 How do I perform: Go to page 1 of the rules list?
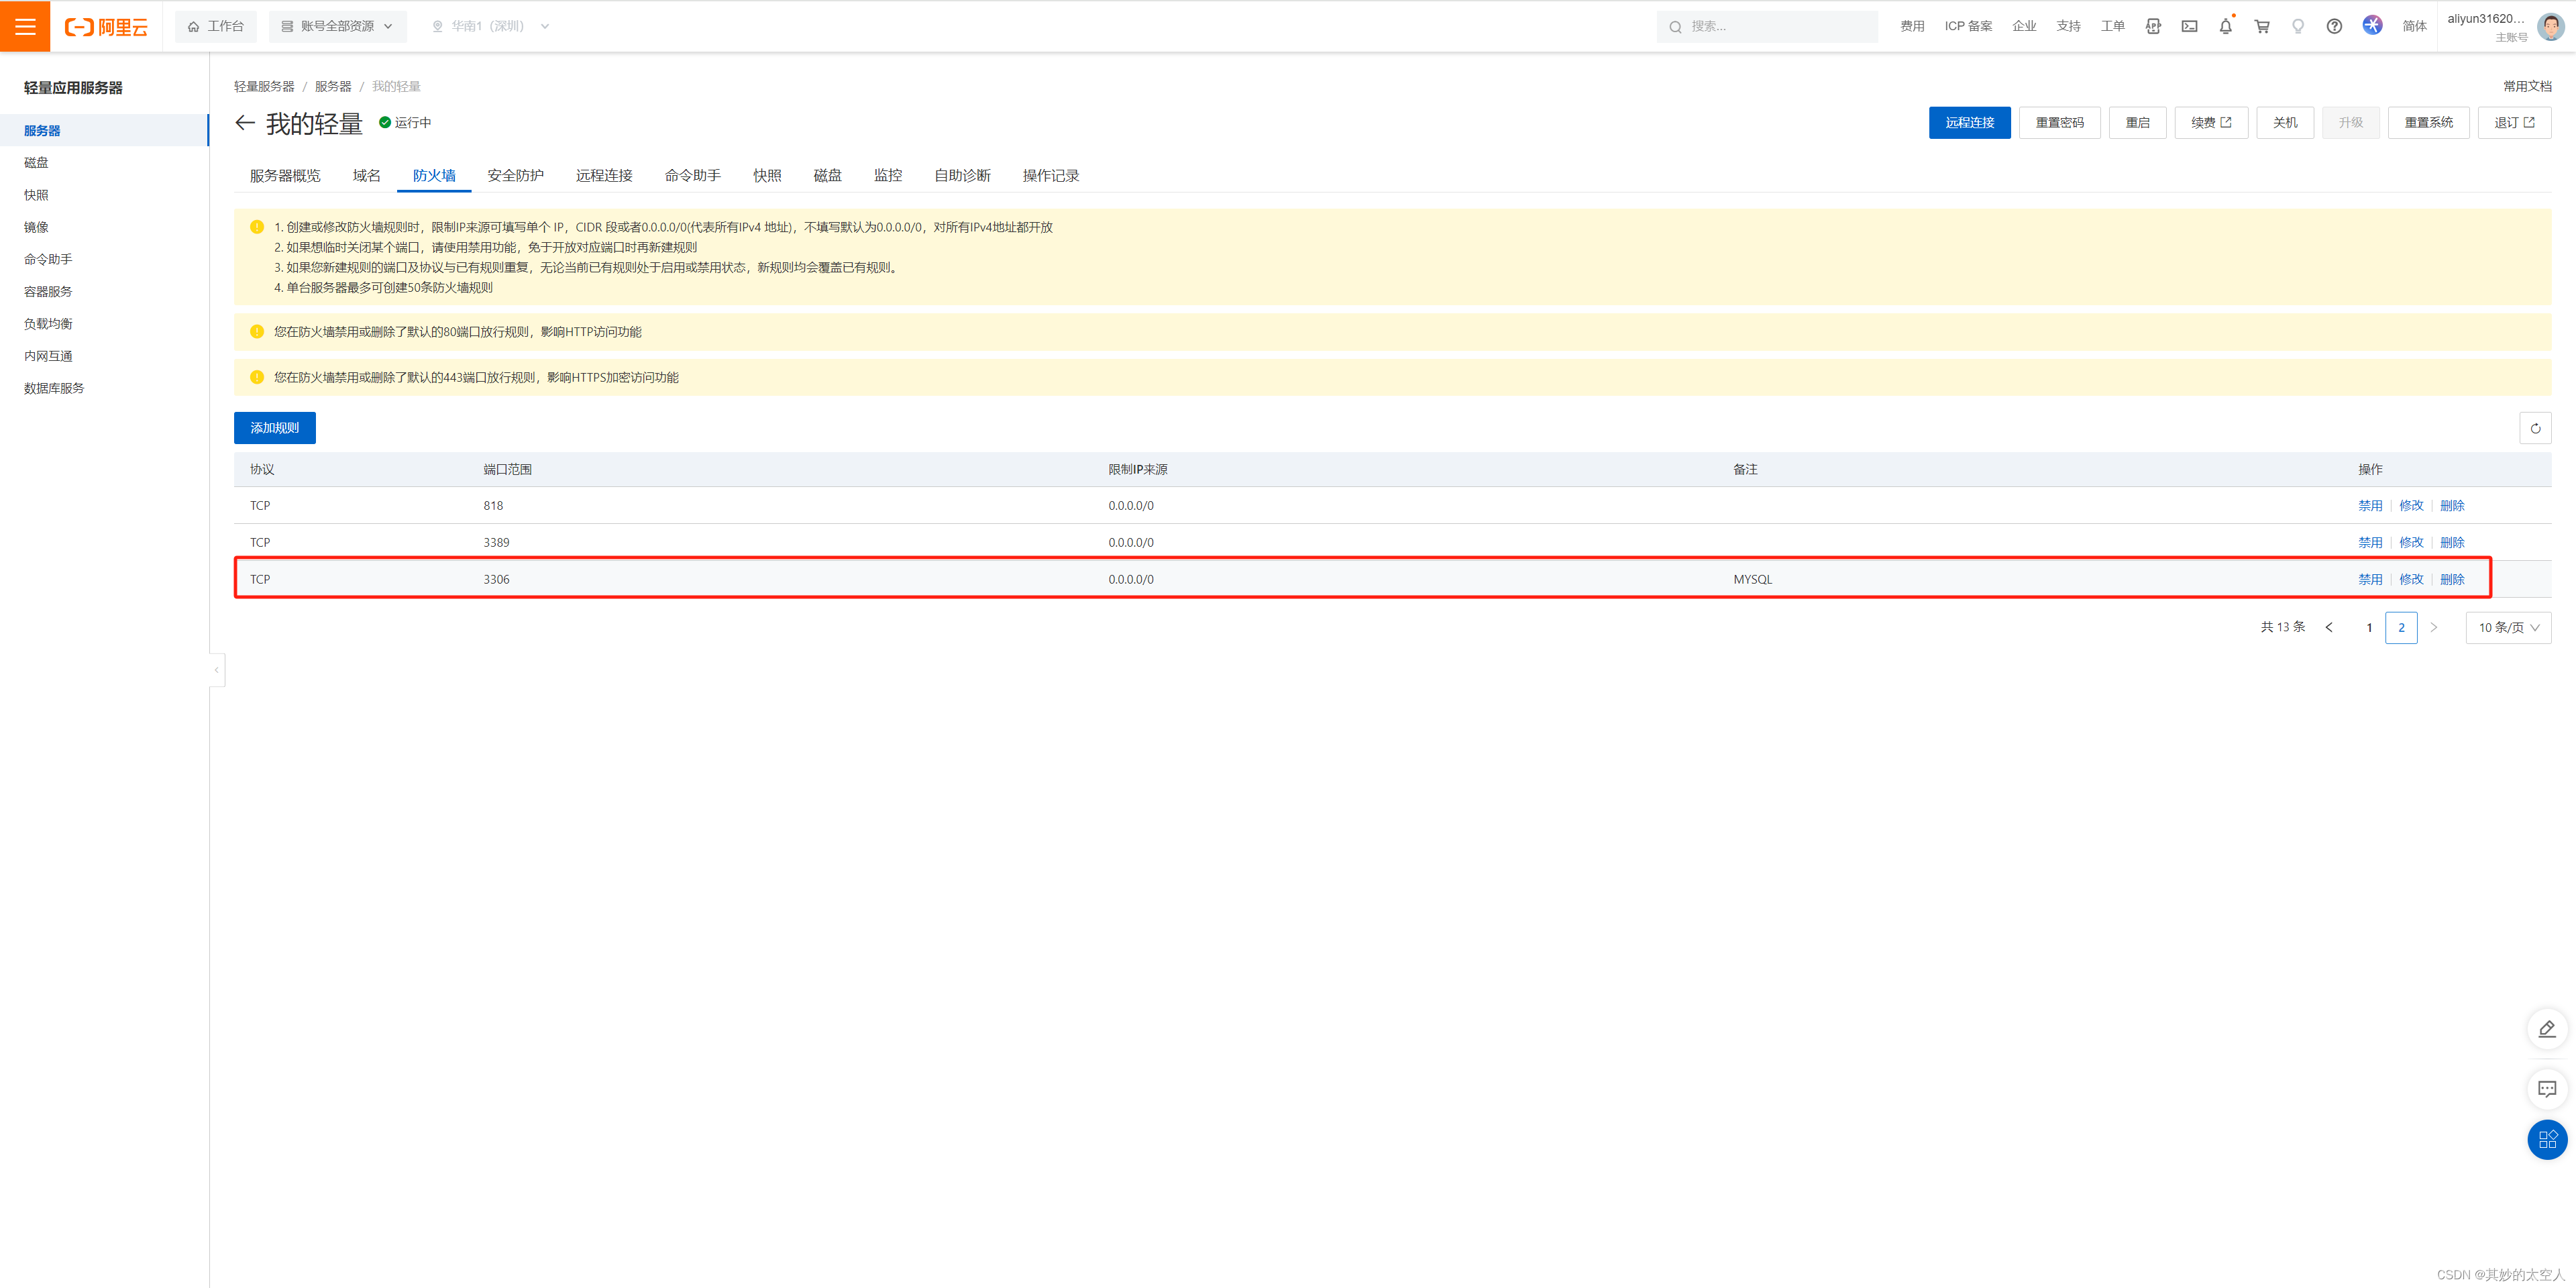(2369, 627)
